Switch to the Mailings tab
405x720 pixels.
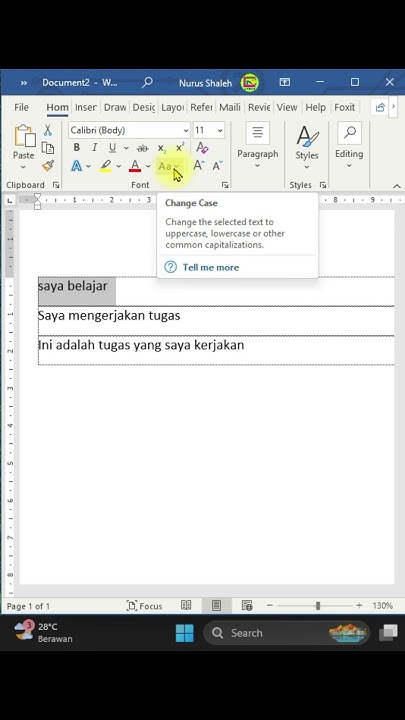(230, 107)
